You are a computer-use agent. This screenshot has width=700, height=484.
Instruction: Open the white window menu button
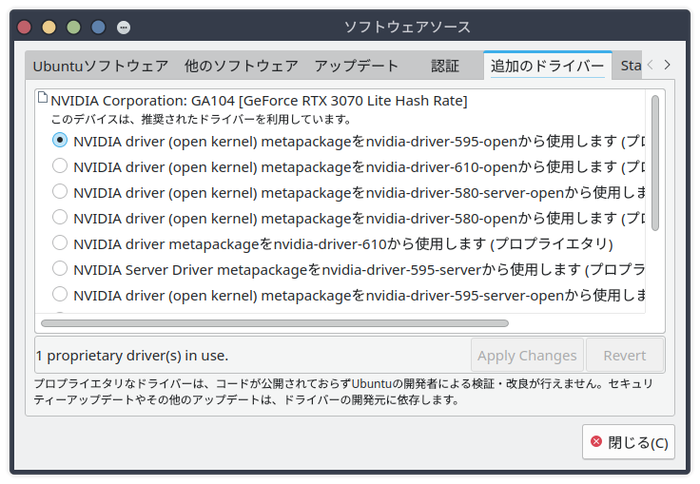point(124,28)
